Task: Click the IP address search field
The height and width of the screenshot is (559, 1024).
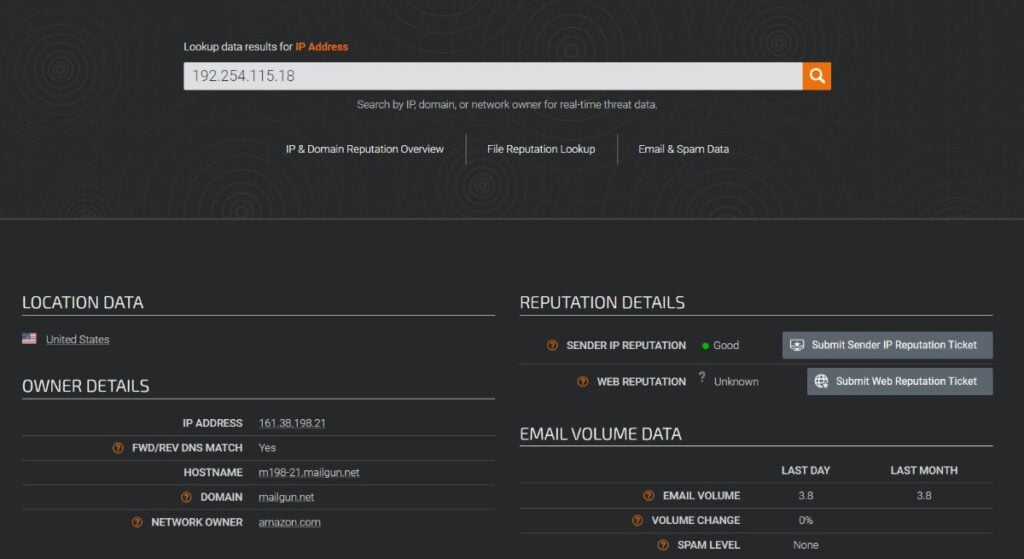Action: 492,76
